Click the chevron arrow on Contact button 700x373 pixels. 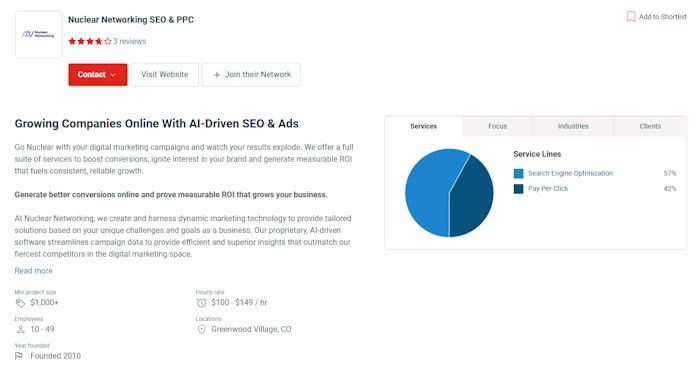point(112,75)
